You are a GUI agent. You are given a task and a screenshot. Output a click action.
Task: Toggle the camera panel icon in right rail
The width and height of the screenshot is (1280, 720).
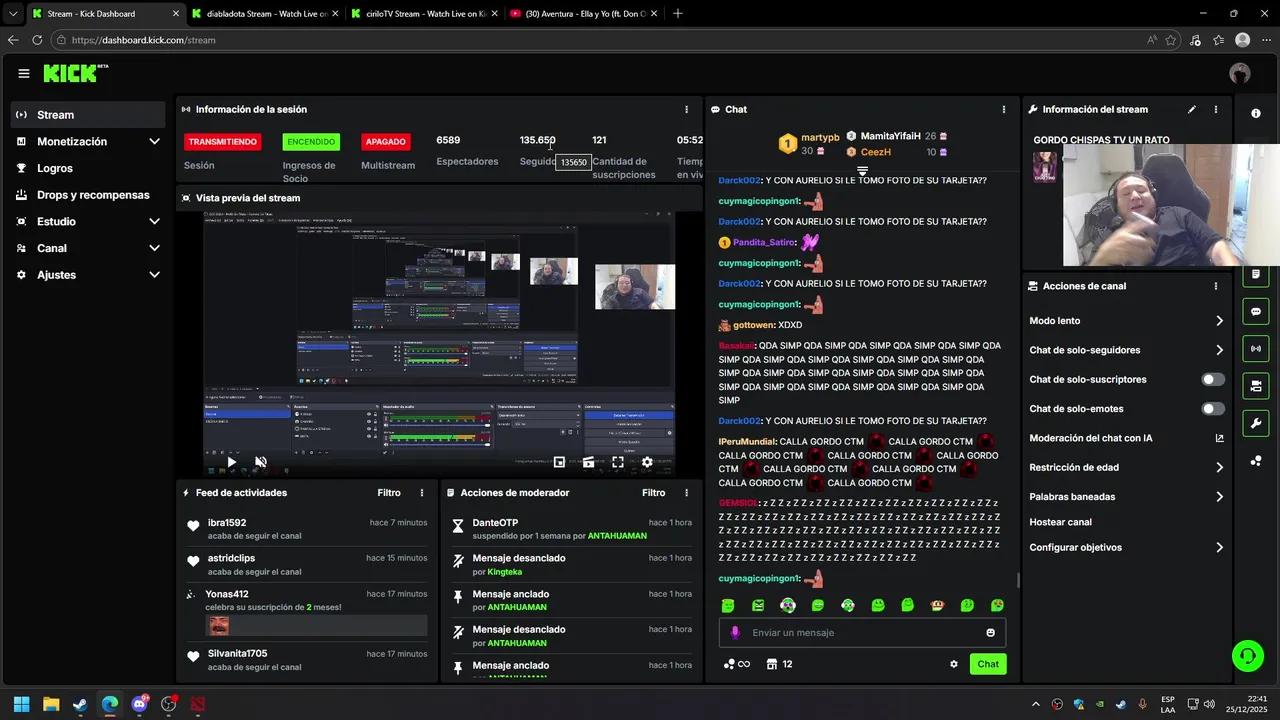coord(1256,386)
